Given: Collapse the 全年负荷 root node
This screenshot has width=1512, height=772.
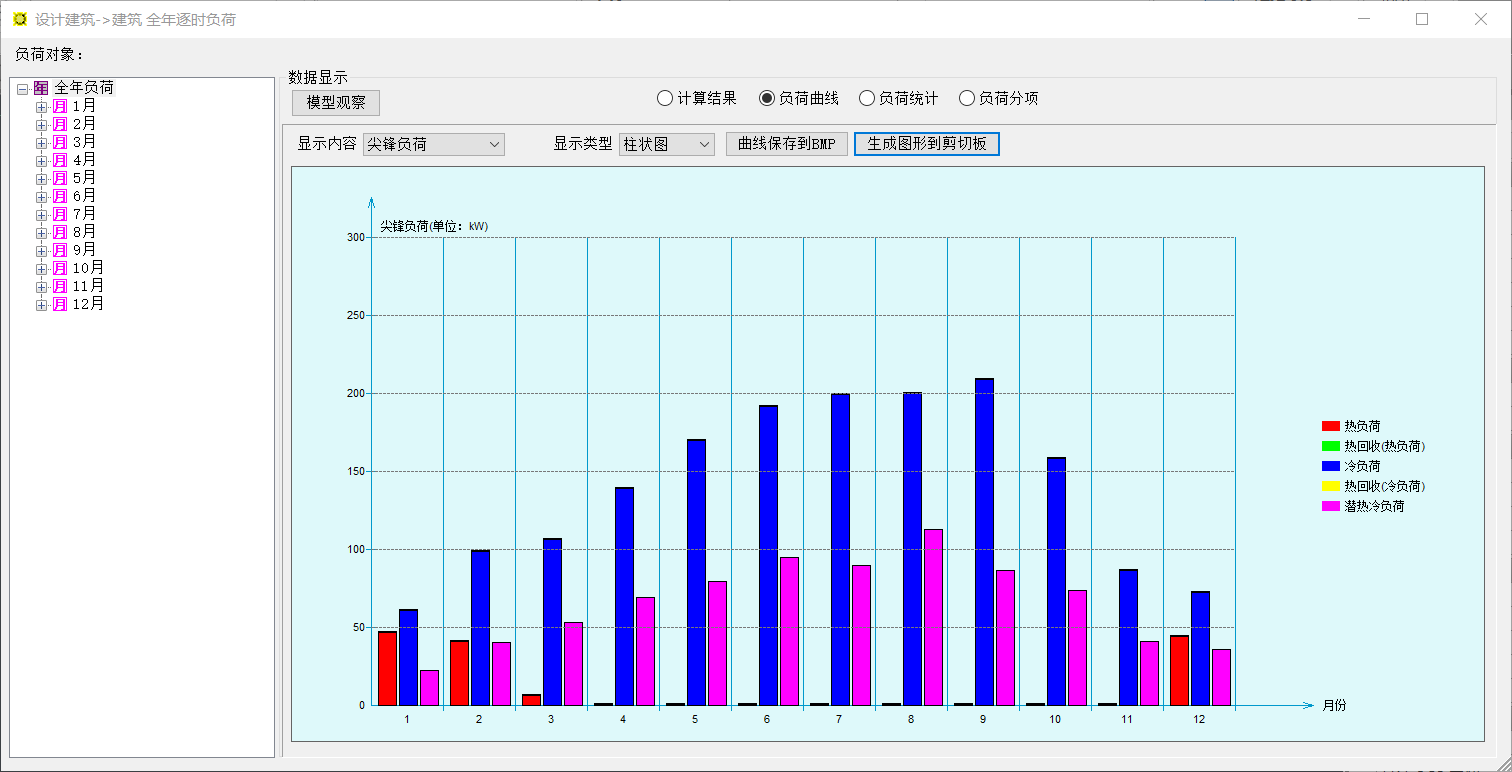Looking at the screenshot, I should (x=23, y=89).
